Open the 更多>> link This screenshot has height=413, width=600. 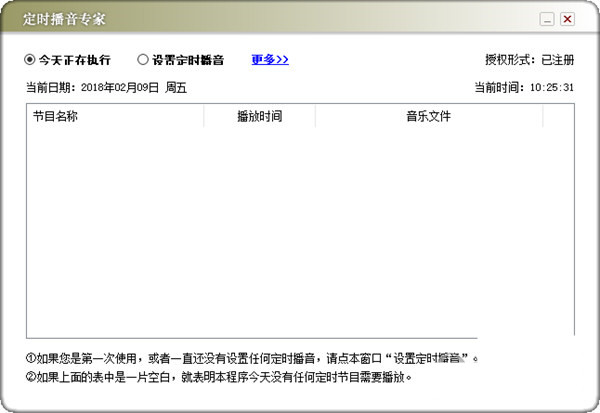pyautogui.click(x=270, y=60)
